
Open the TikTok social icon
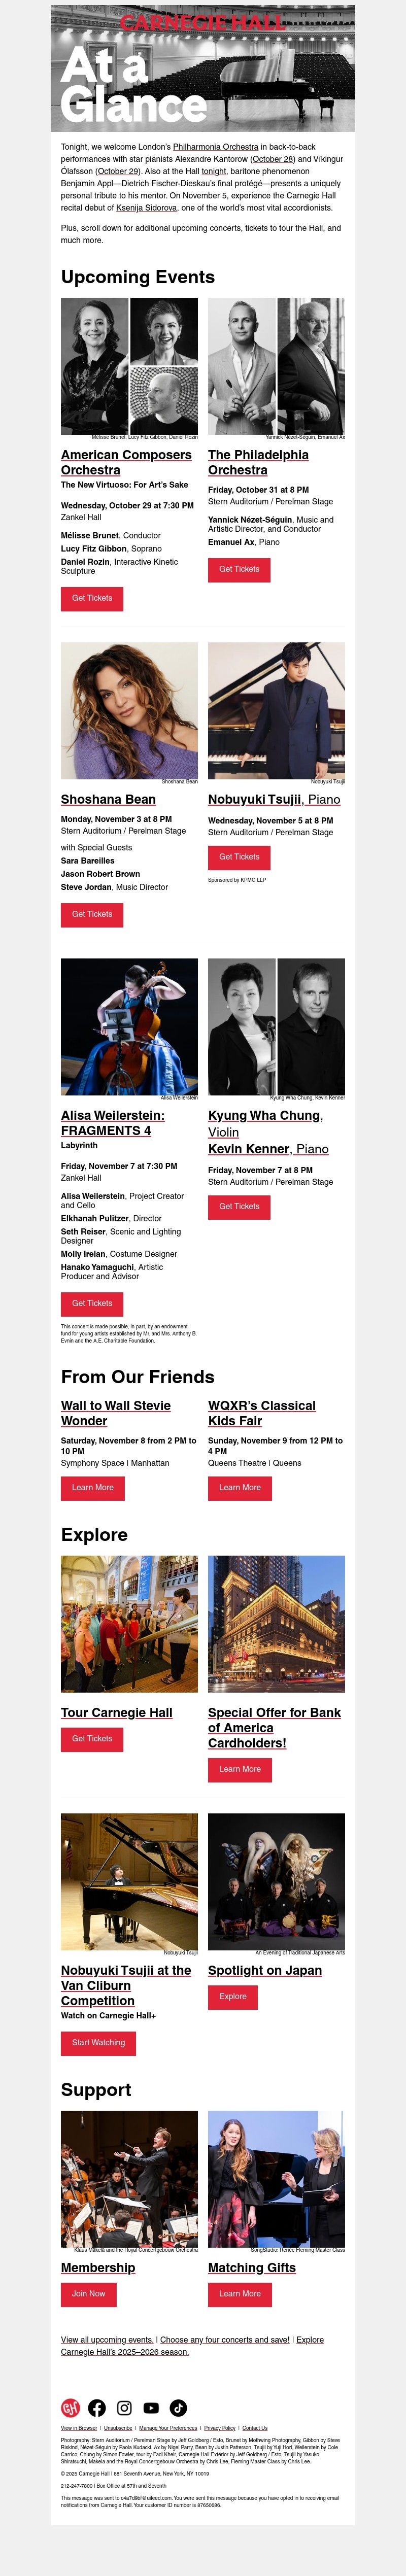178,2408
